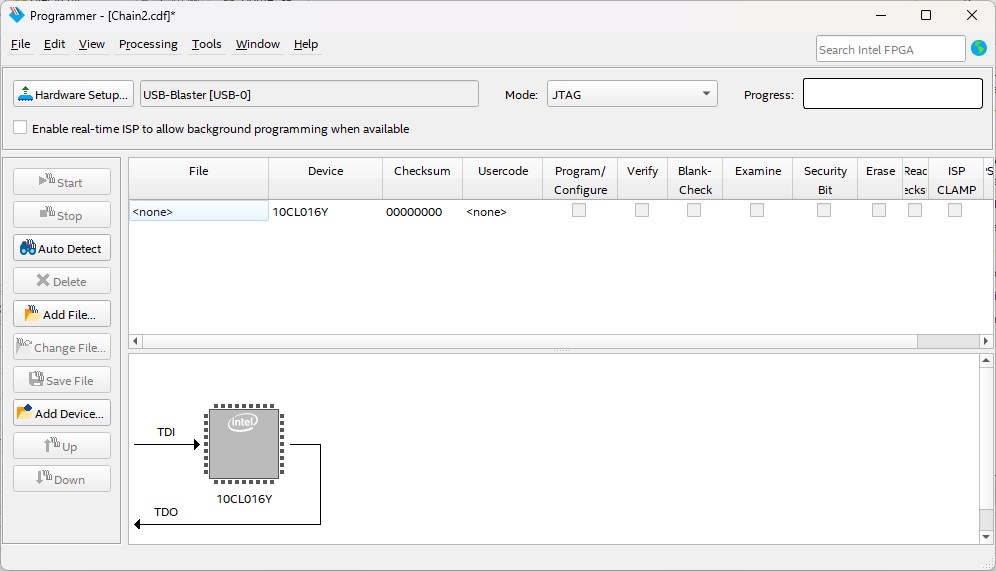Open the View menu
Screen dimensions: 996x571
pos(91,44)
